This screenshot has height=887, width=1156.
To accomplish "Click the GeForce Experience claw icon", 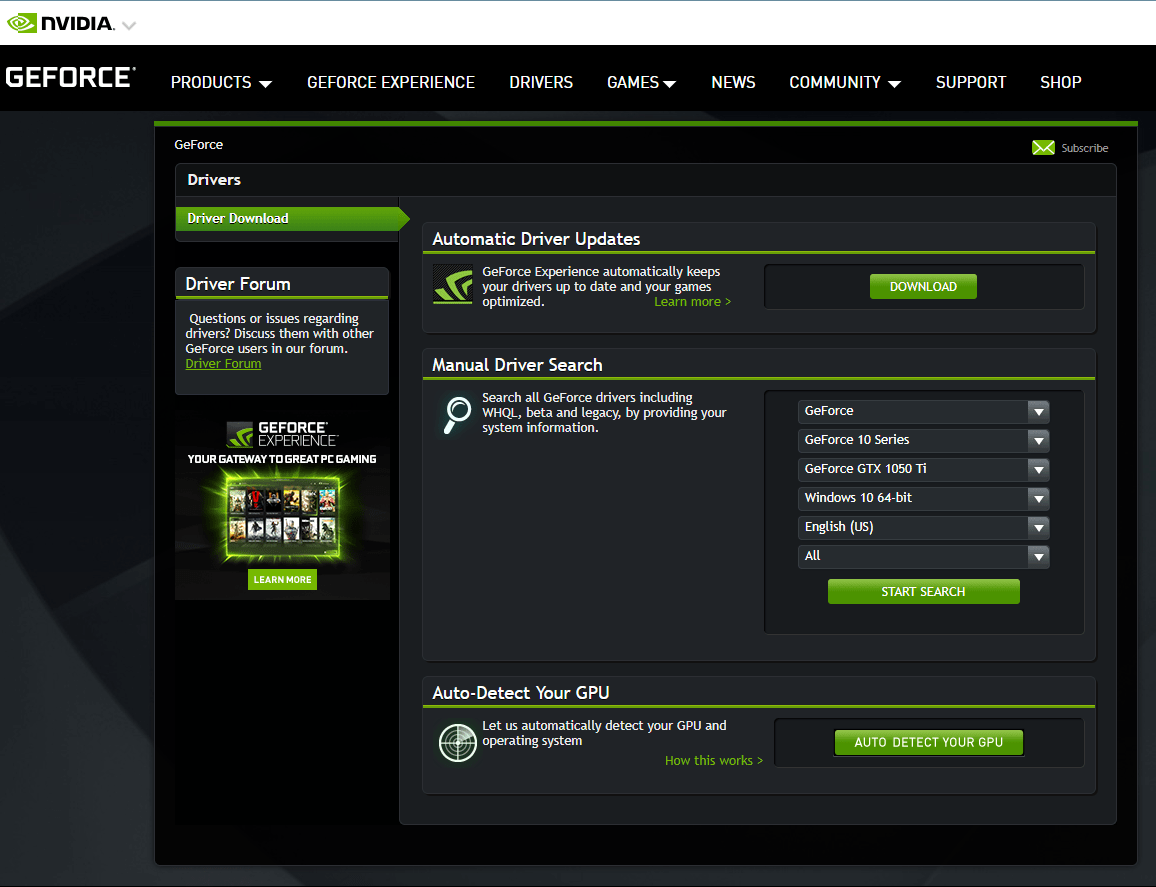I will [453, 284].
